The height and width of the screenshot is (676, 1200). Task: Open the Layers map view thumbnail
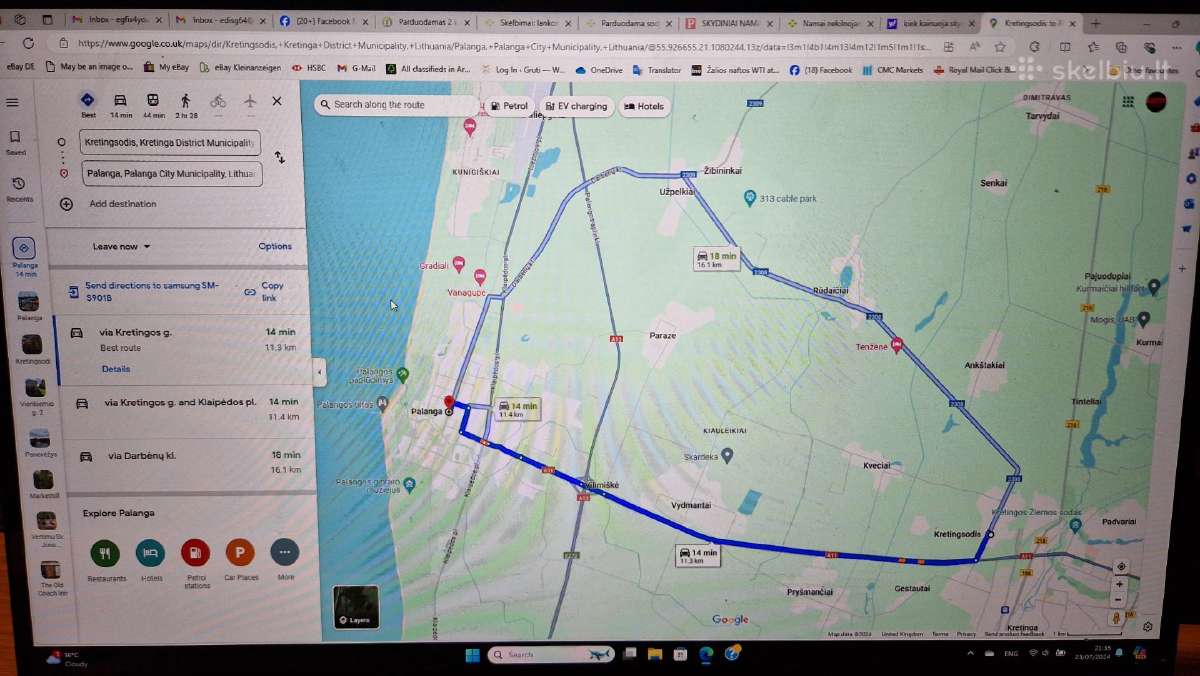pos(356,607)
